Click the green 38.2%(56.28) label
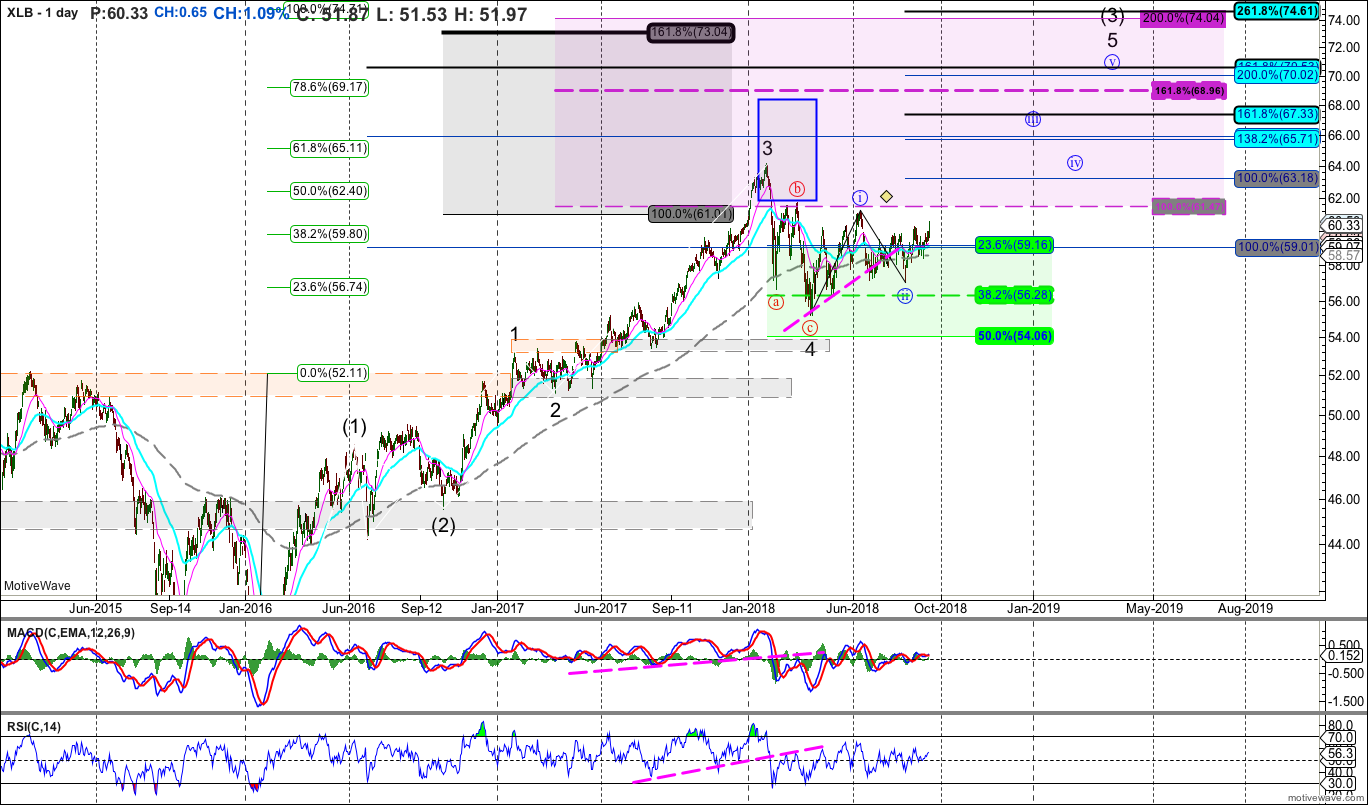Viewport: 1368px width, 805px height. [x=1014, y=295]
